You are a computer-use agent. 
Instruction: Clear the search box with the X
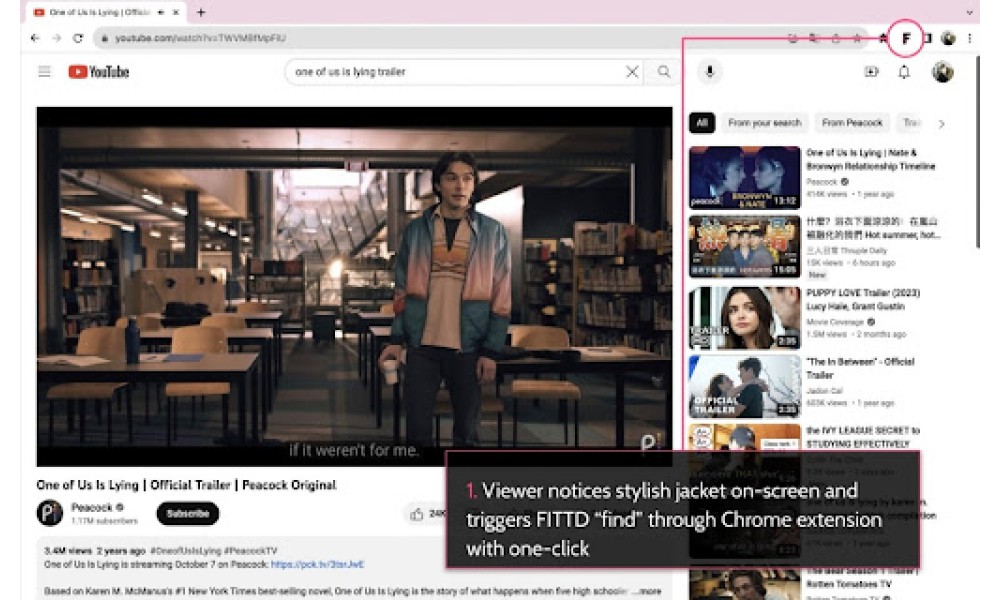tap(632, 72)
